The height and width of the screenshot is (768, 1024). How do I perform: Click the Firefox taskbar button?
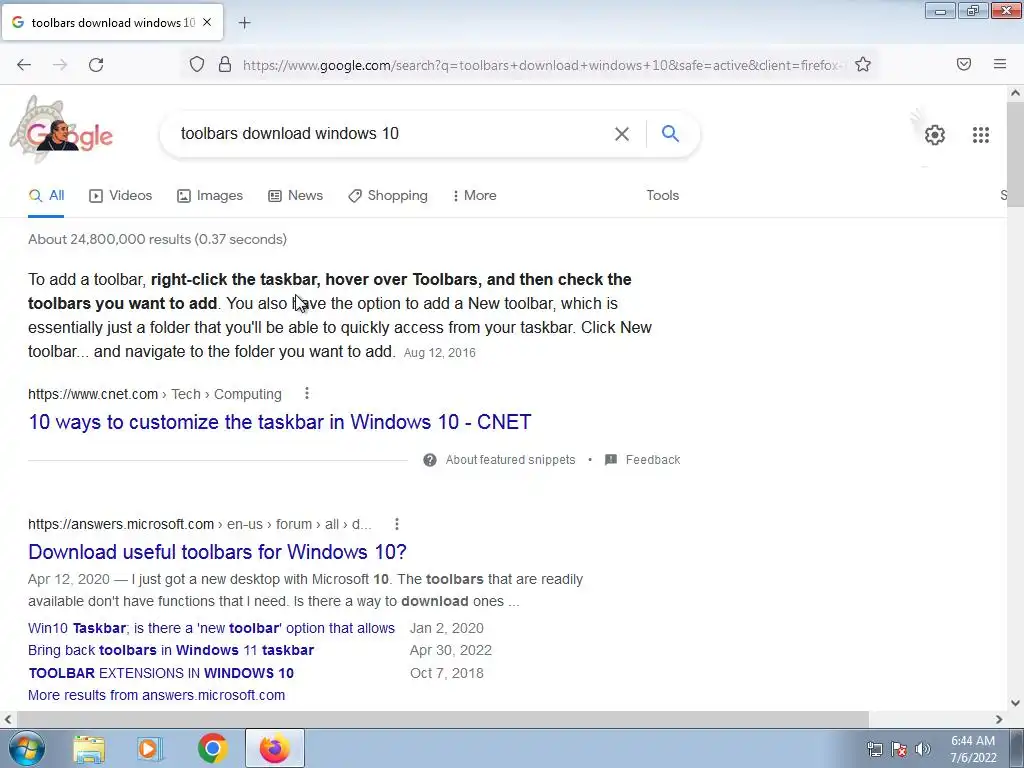pos(274,748)
